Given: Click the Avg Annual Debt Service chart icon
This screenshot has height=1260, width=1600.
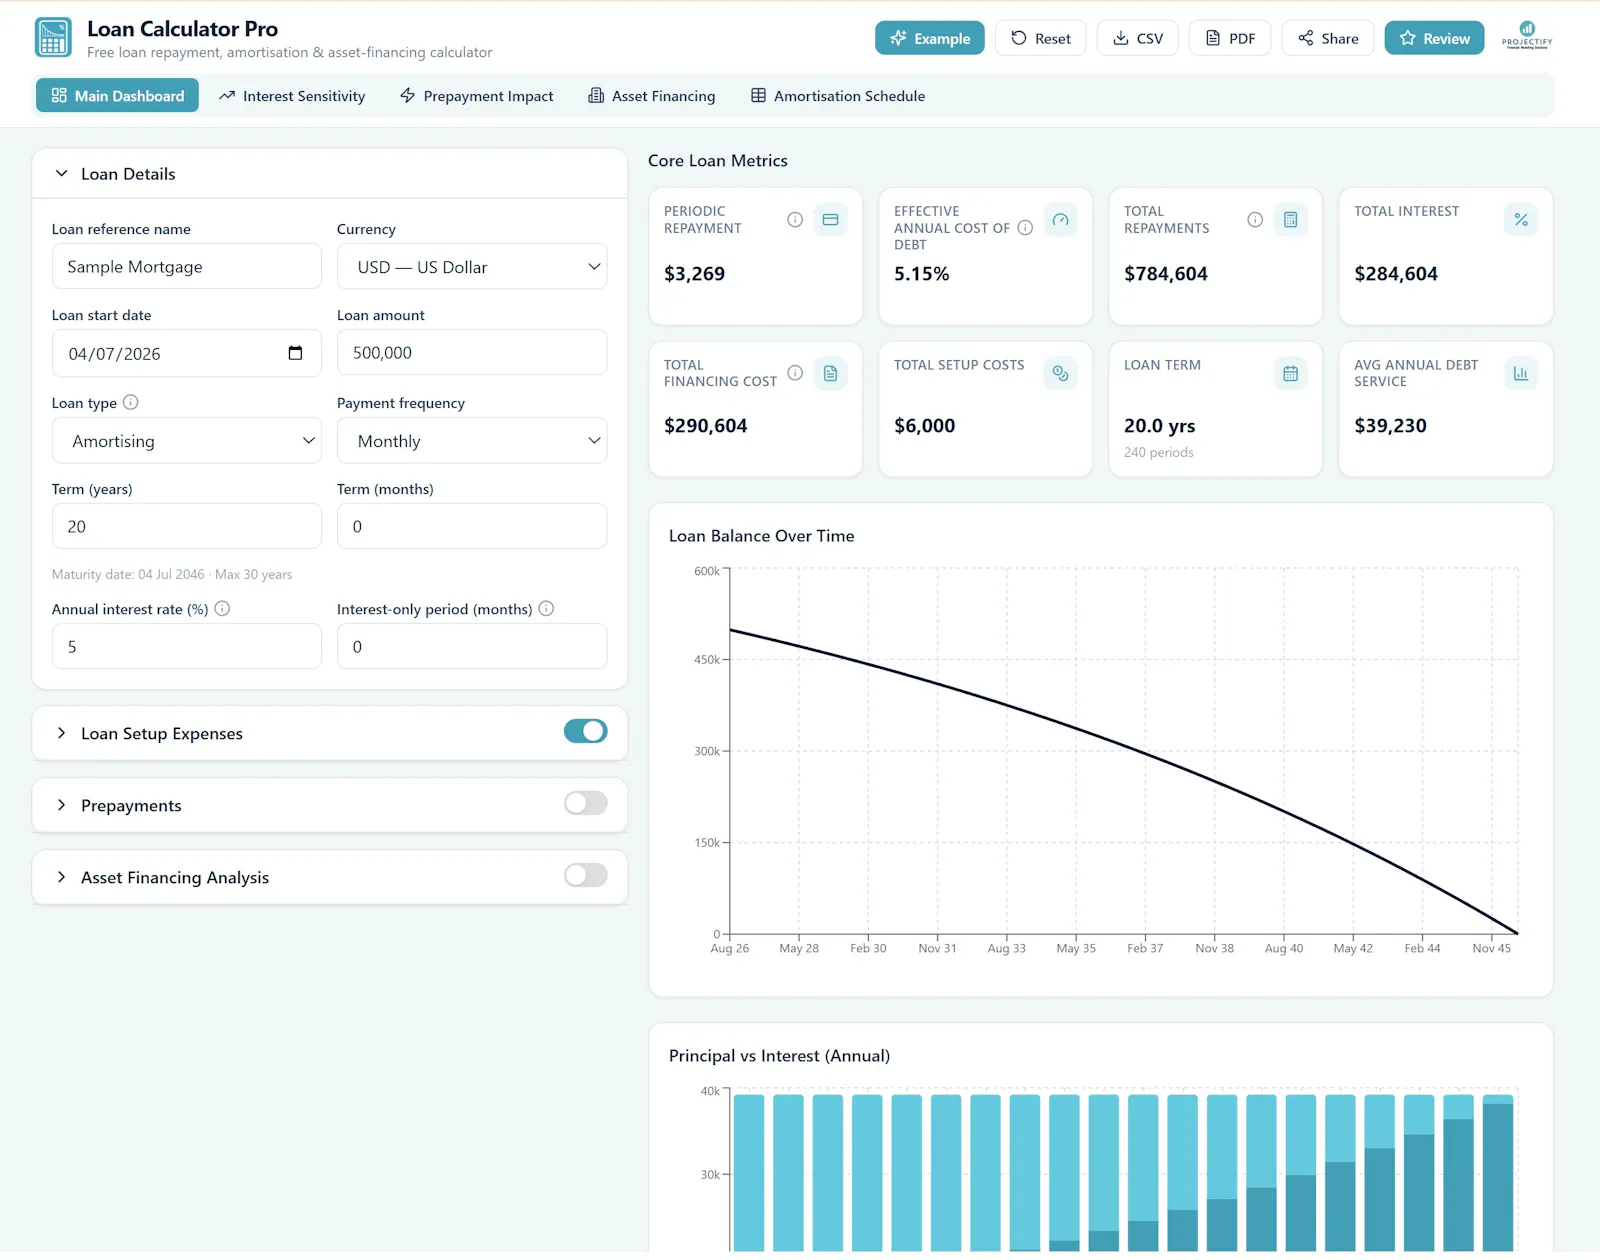Looking at the screenshot, I should 1520,374.
